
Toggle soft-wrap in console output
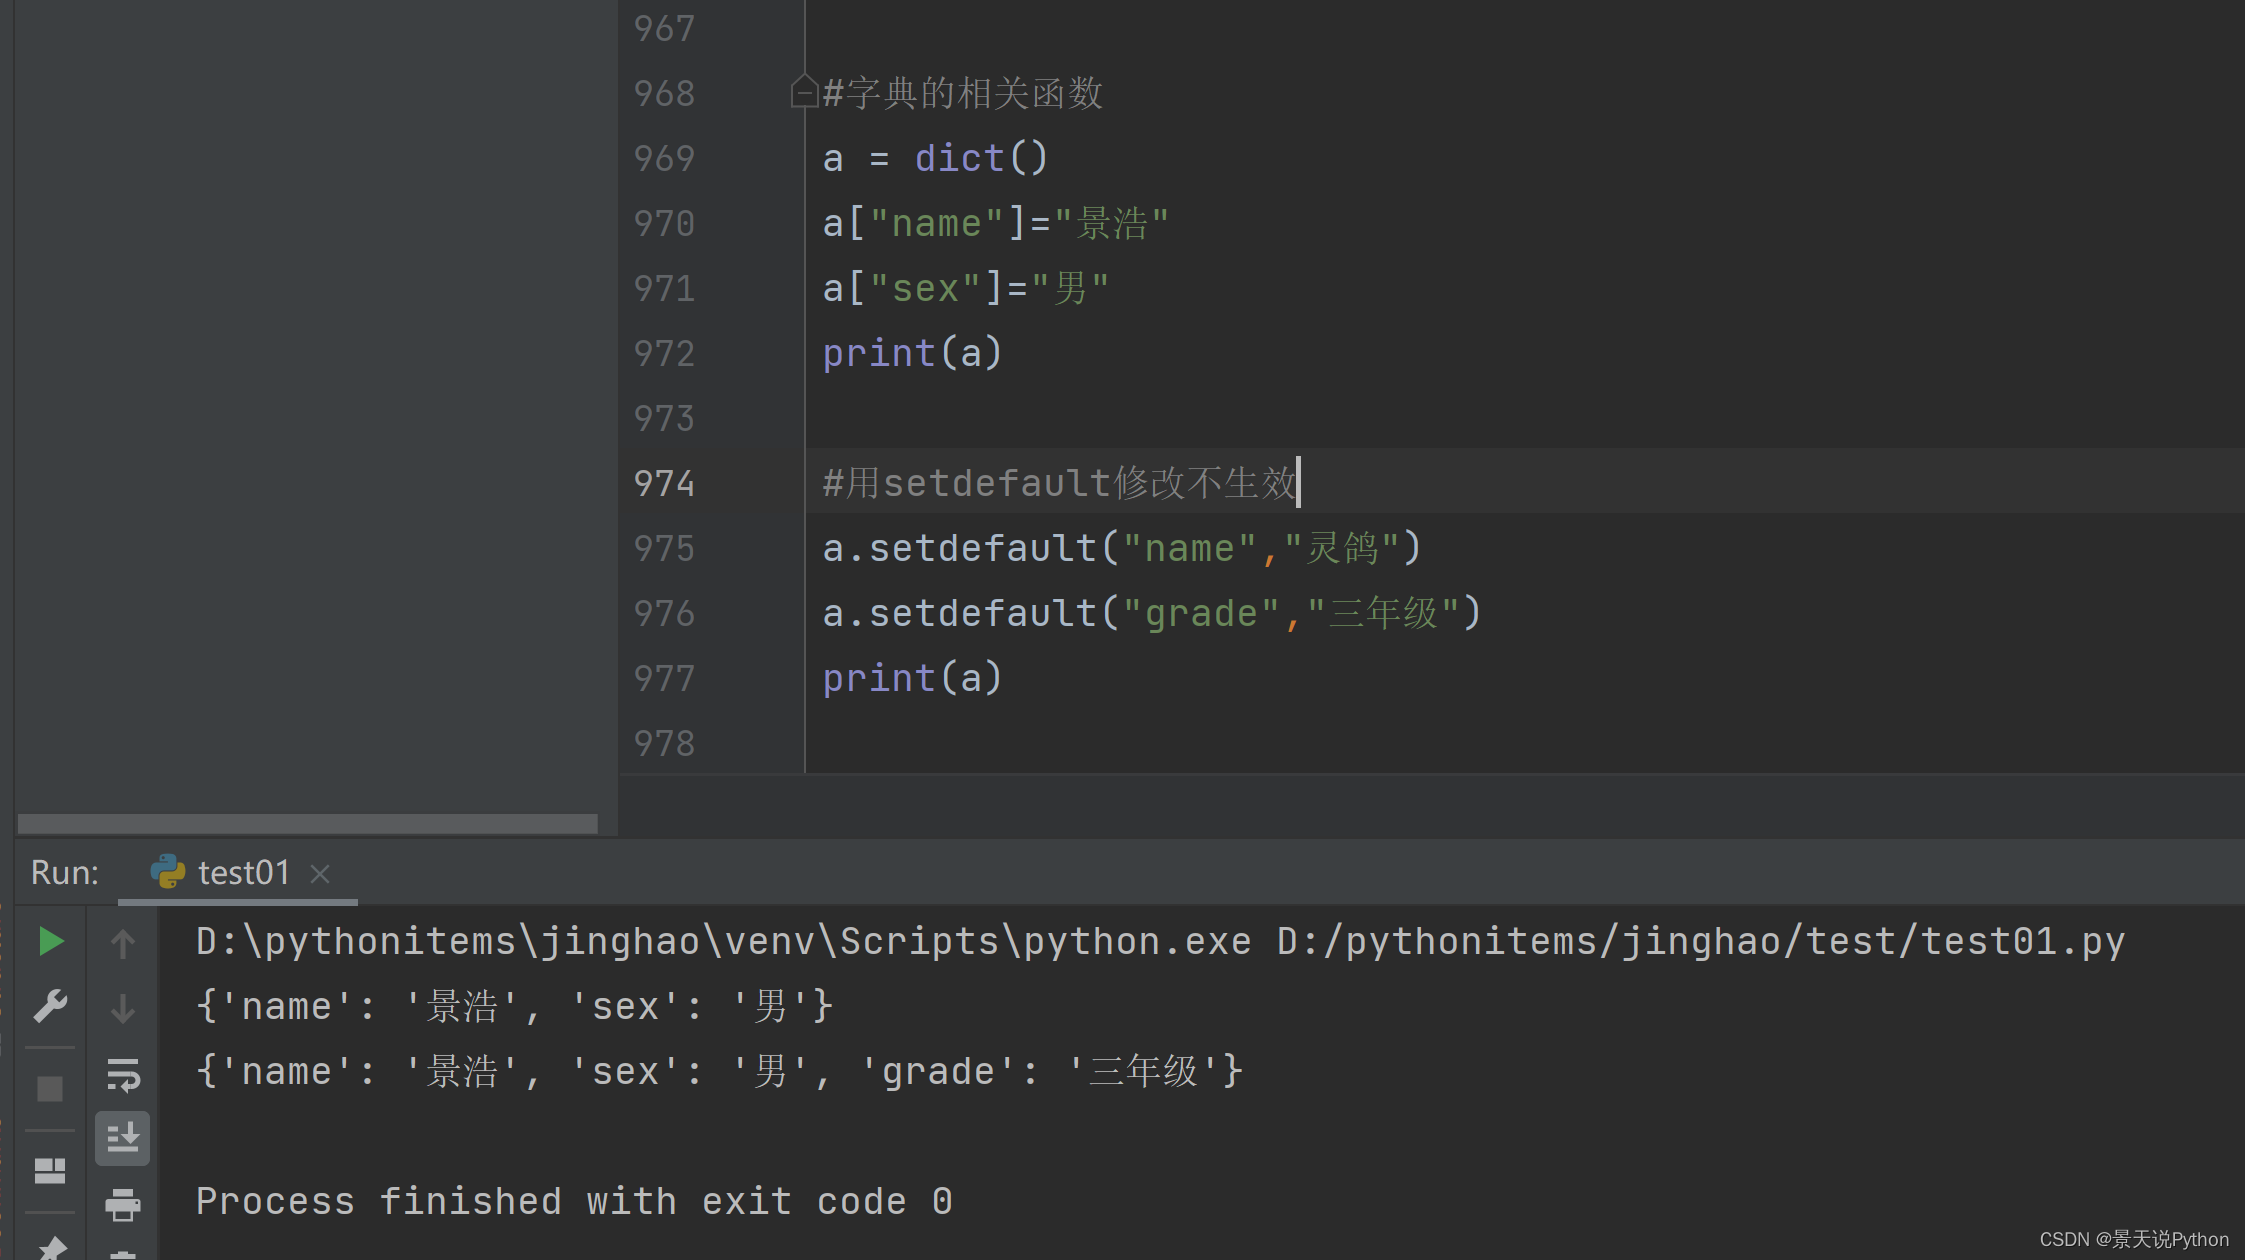pyautogui.click(x=123, y=1075)
